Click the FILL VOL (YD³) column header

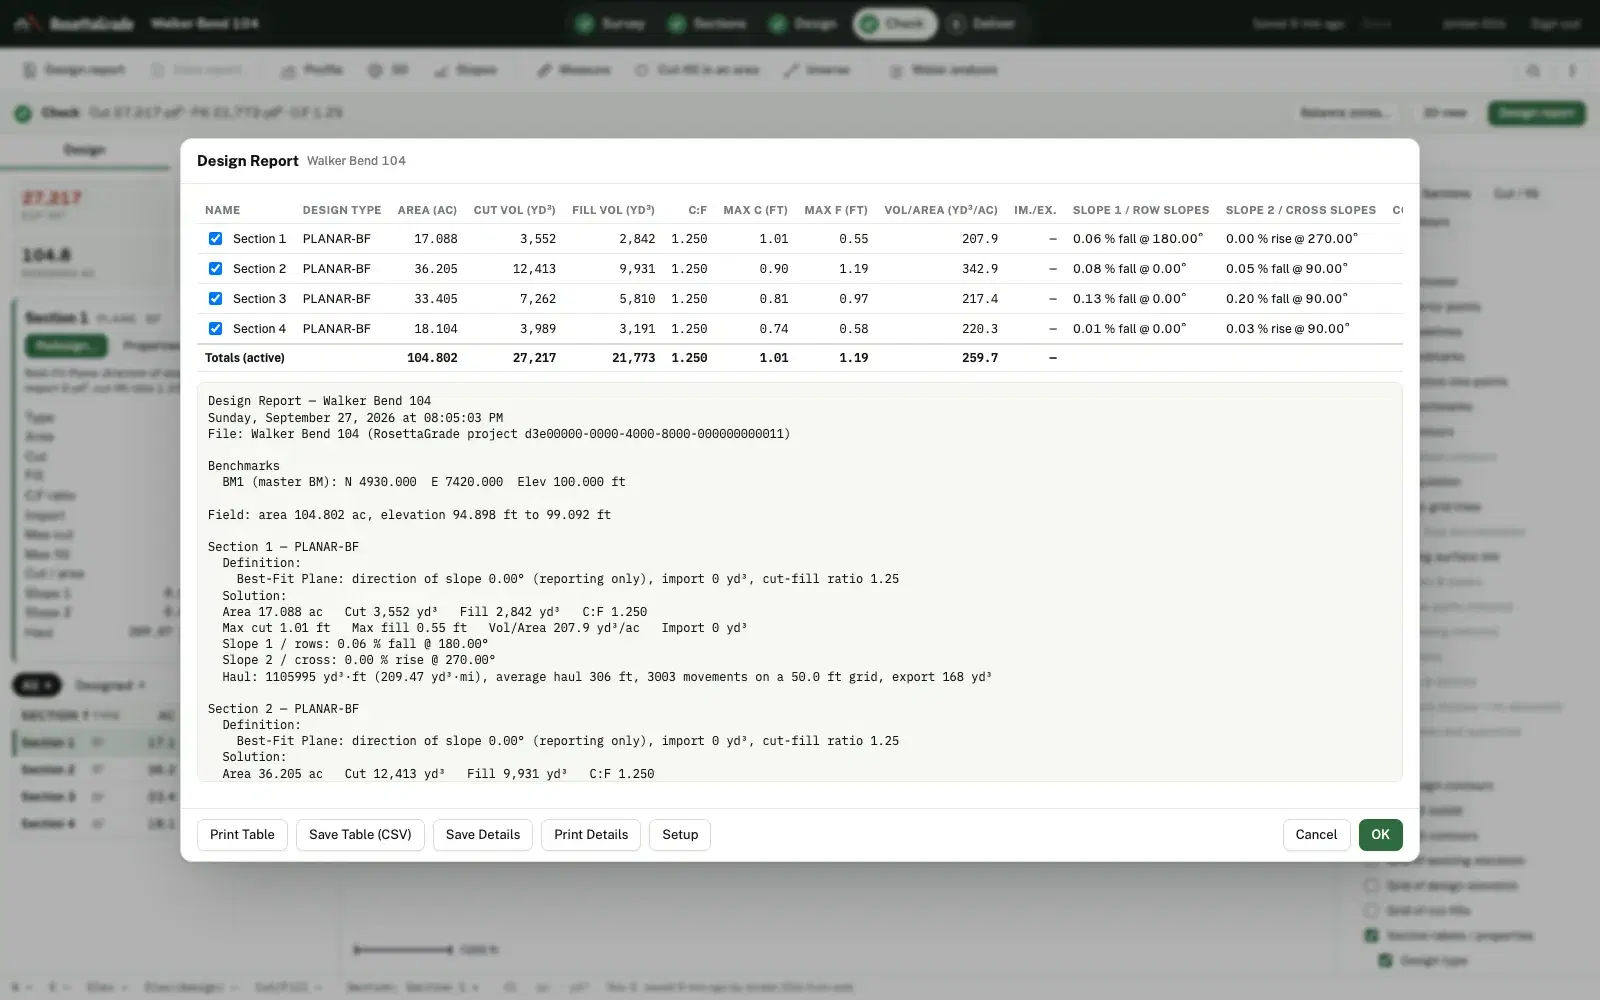tap(613, 210)
